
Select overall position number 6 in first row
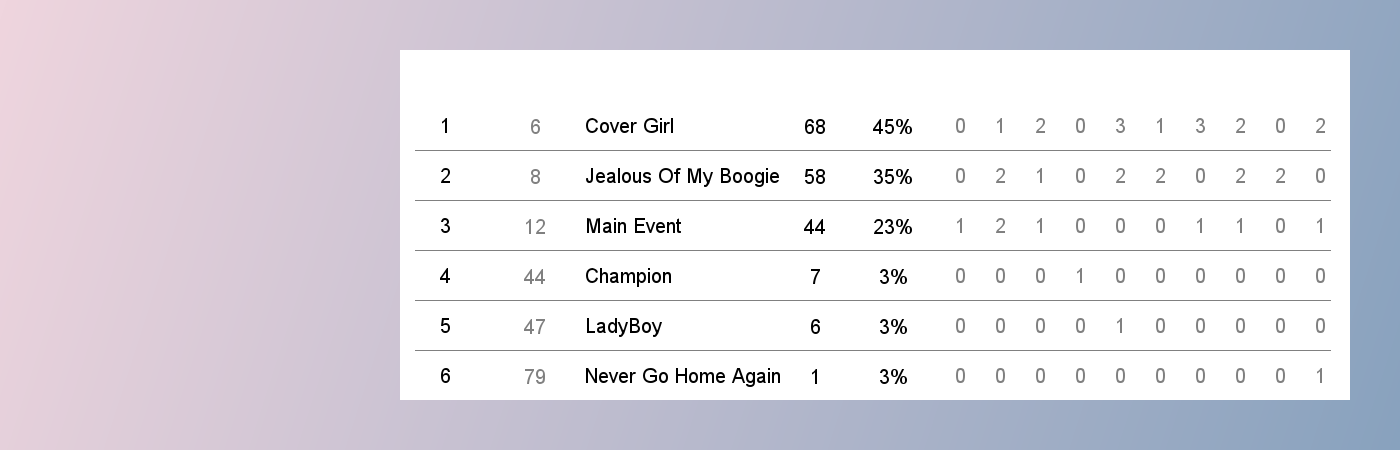click(535, 127)
